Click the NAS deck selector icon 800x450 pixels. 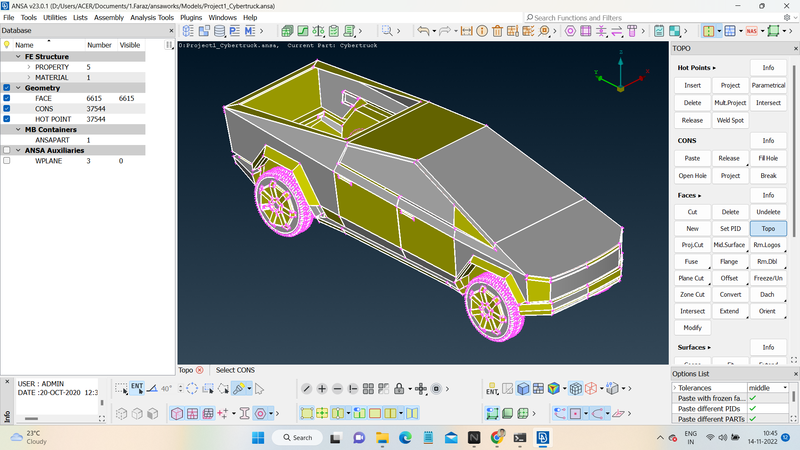pos(752,31)
